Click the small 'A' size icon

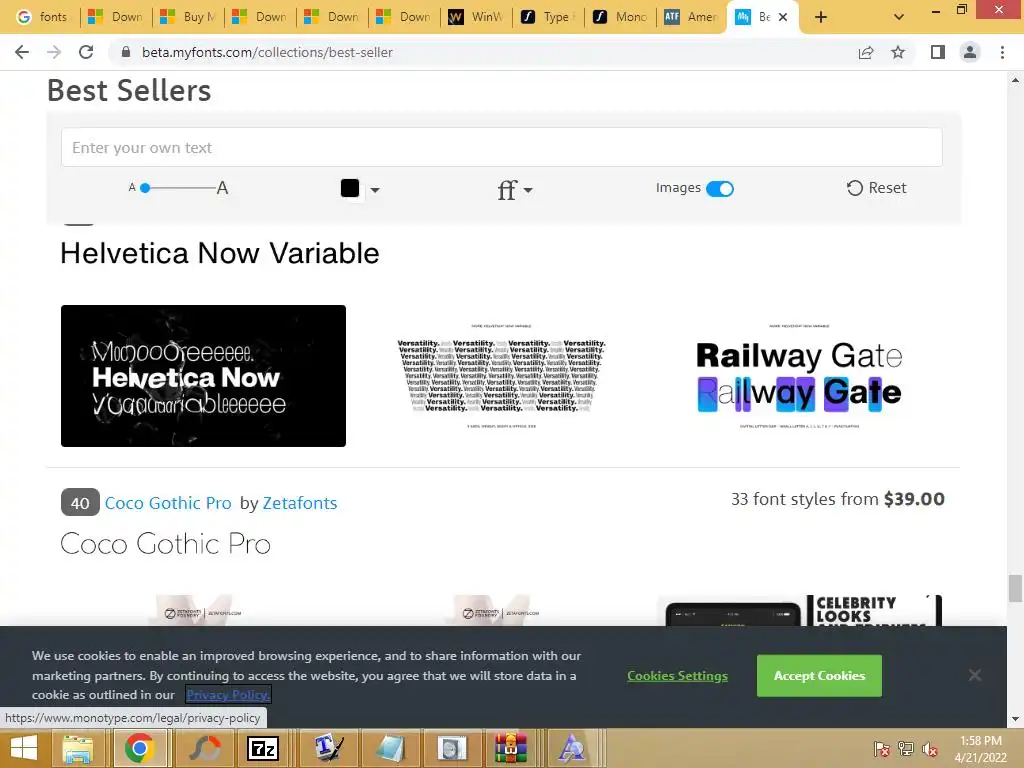(132, 188)
